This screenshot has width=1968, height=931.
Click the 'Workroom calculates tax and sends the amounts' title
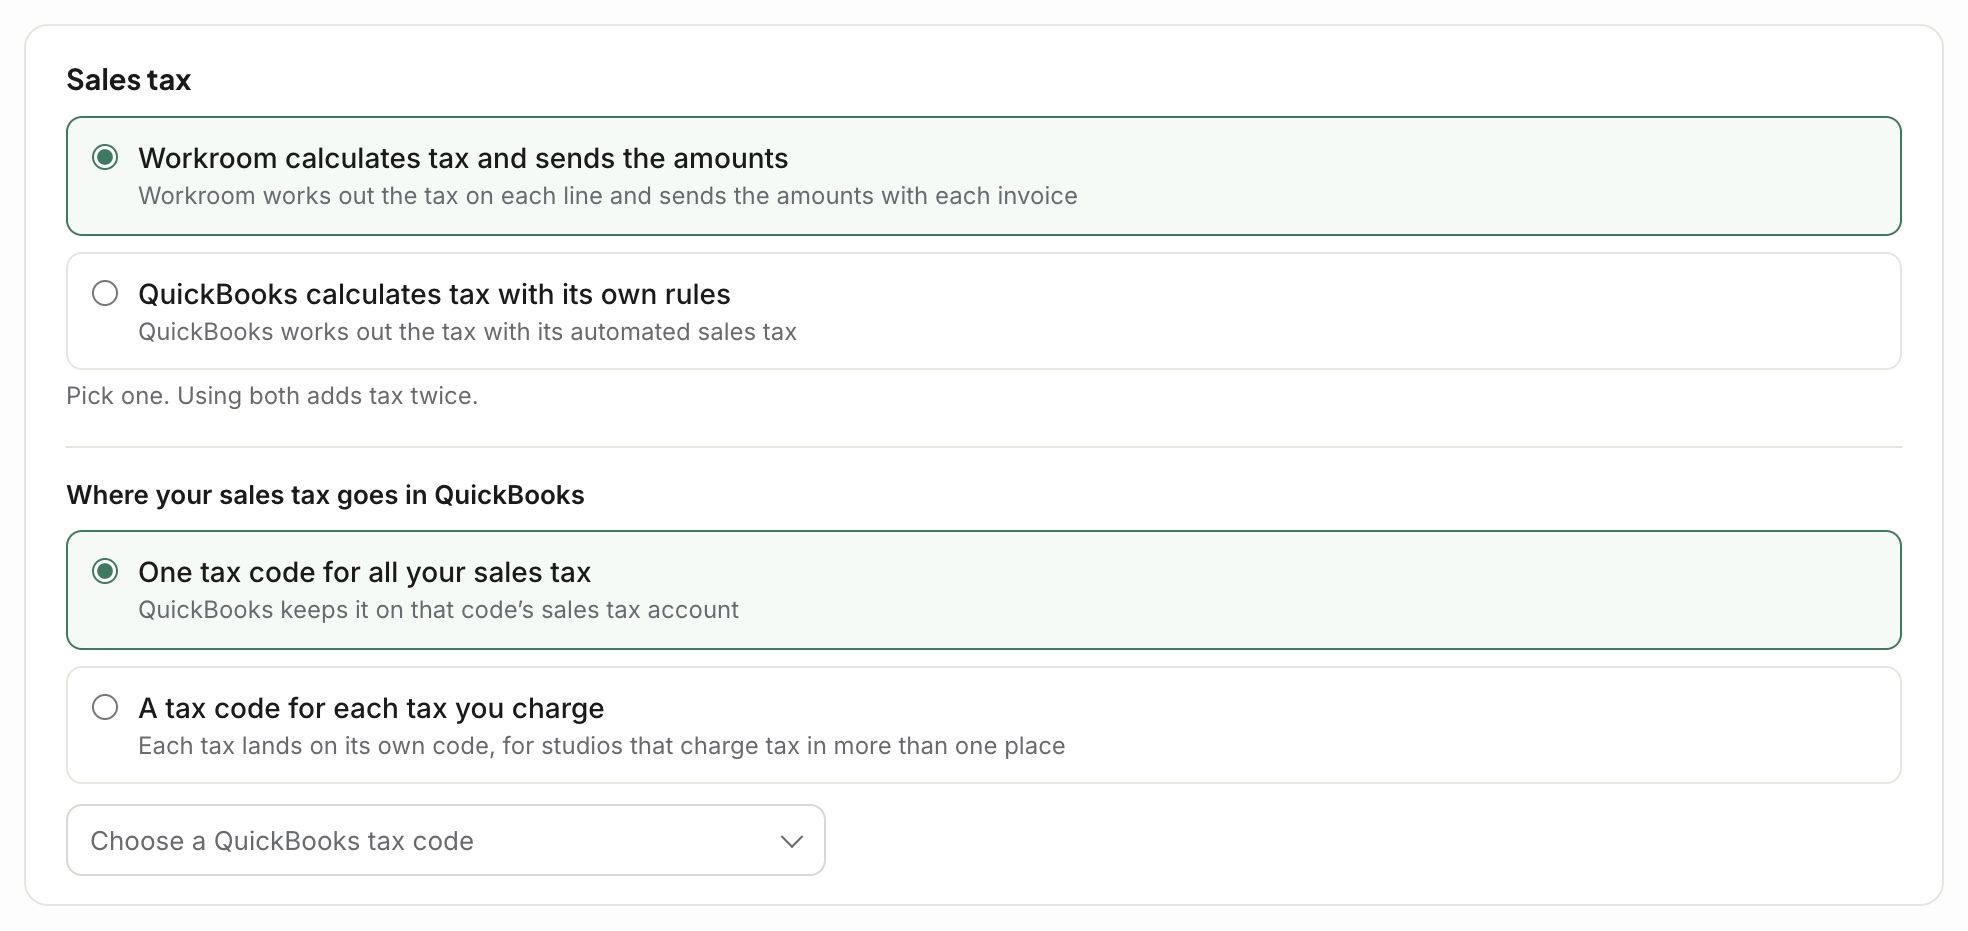tap(463, 158)
